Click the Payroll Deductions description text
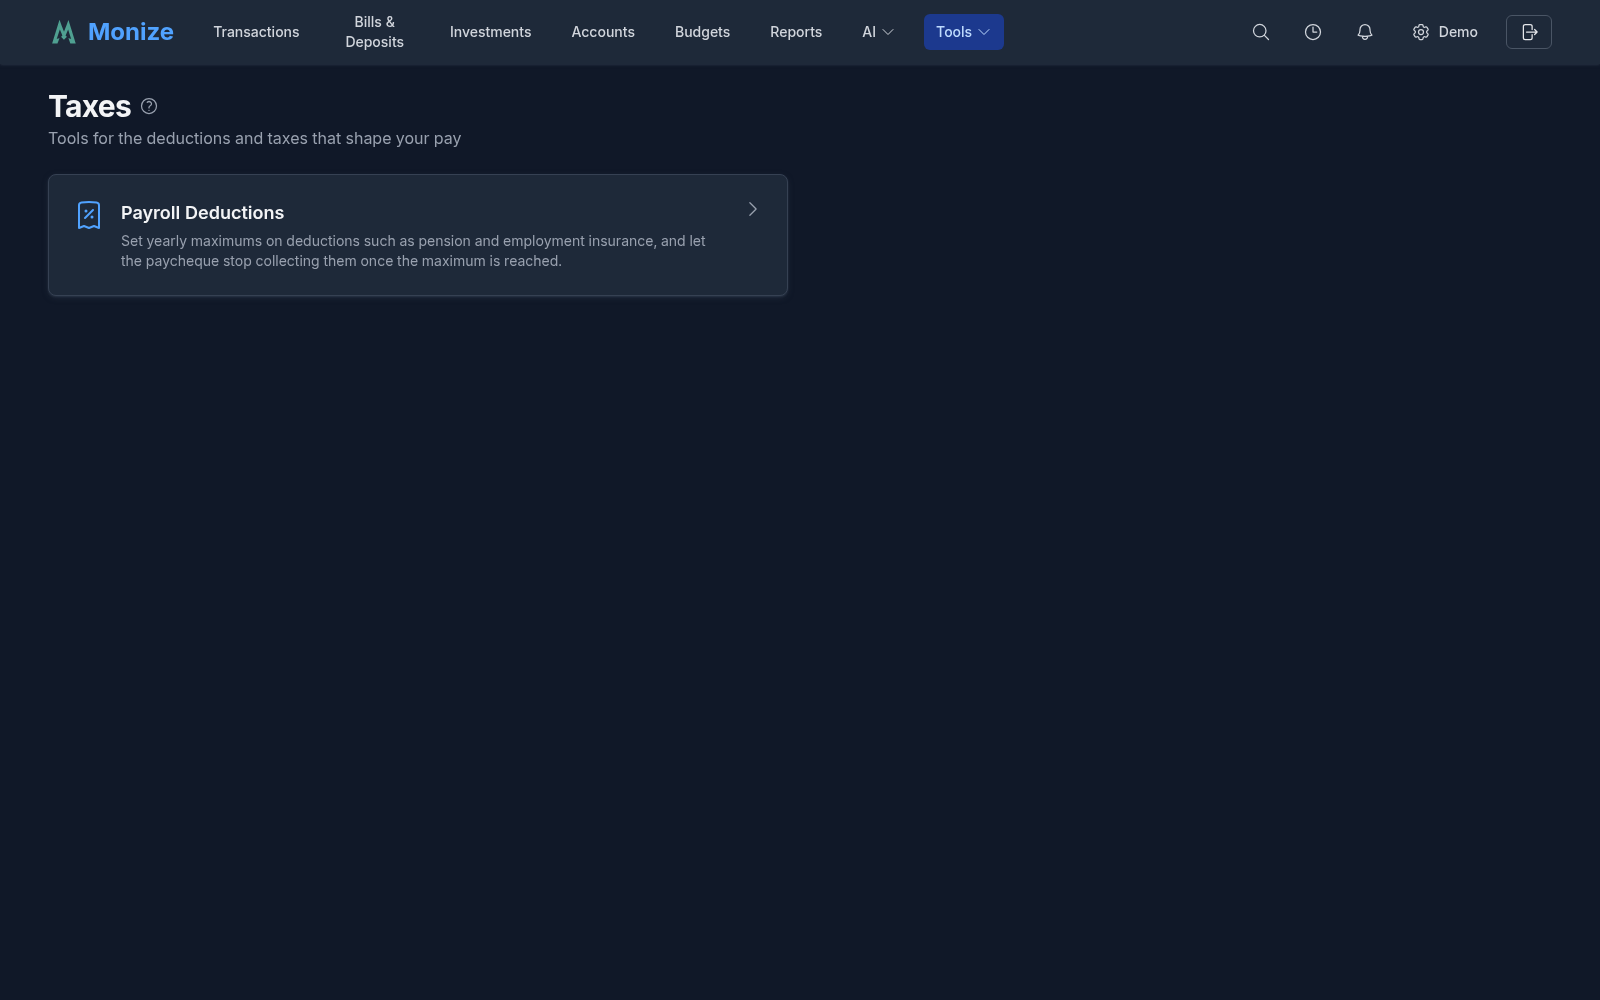Image resolution: width=1600 pixels, height=1000 pixels. coord(413,251)
